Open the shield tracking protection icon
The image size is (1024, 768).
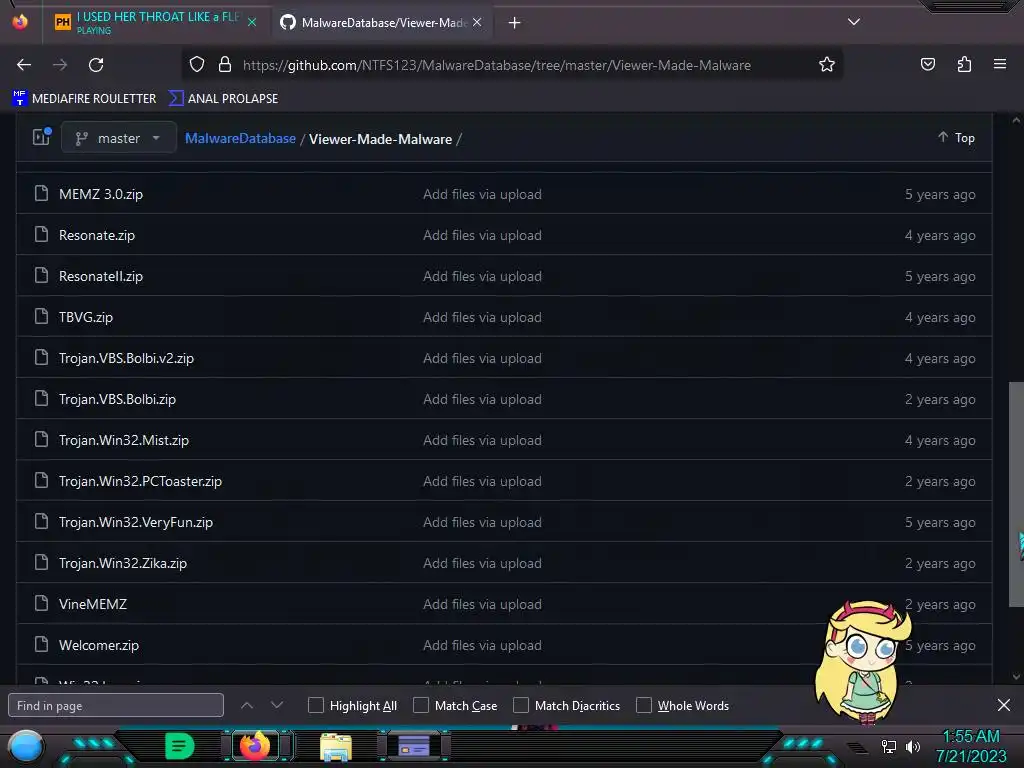pos(197,65)
